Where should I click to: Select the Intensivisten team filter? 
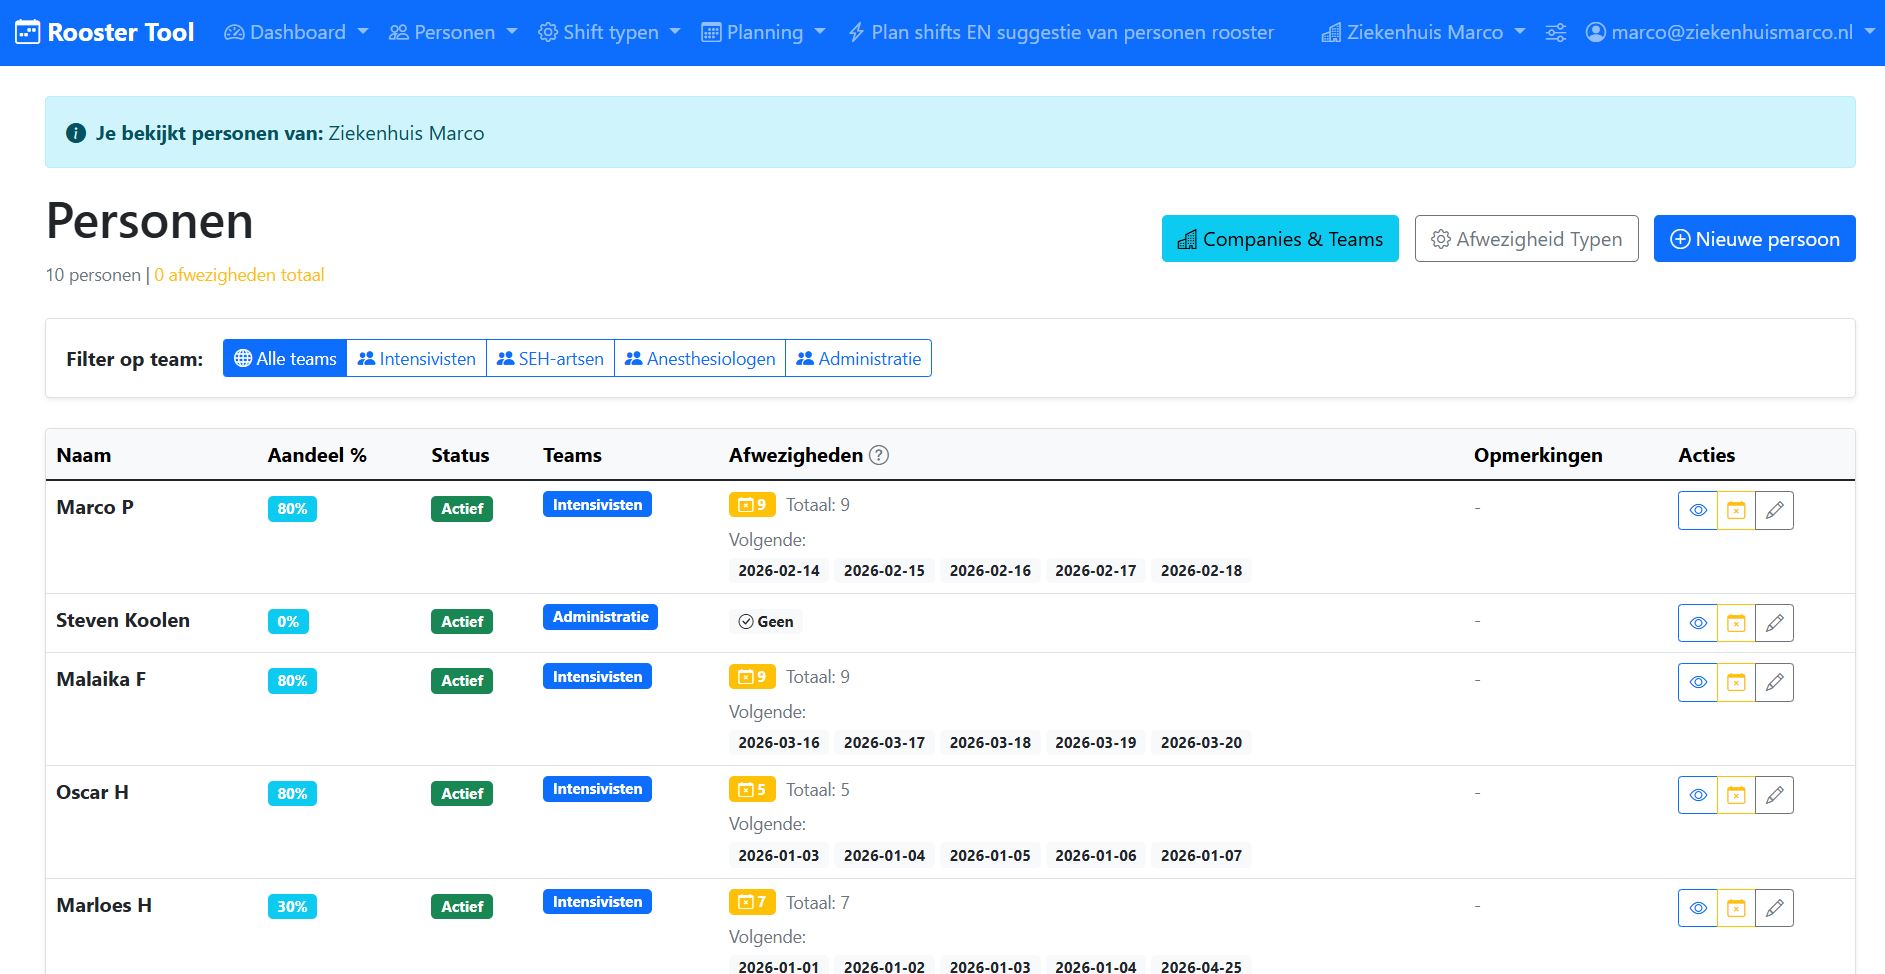click(416, 358)
